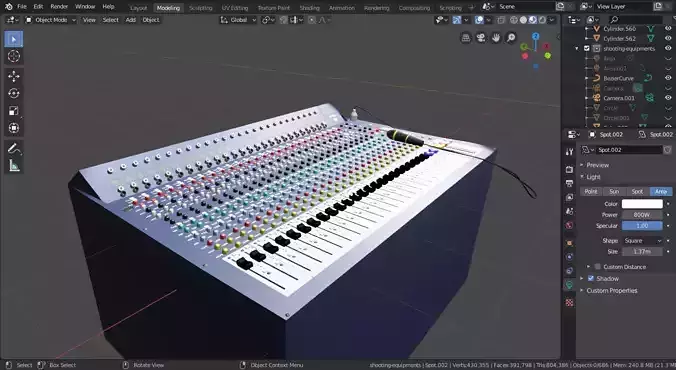Select the Annotate pencil tool
Image resolution: width=676 pixels, height=370 pixels.
click(14, 148)
